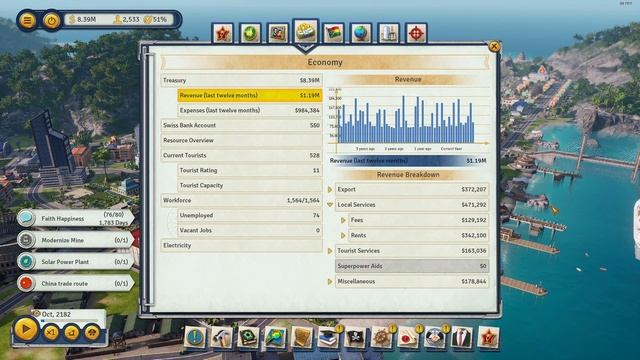Select the Treasury row
Image resolution: width=640 pixels, height=360 pixels.
[241, 80]
